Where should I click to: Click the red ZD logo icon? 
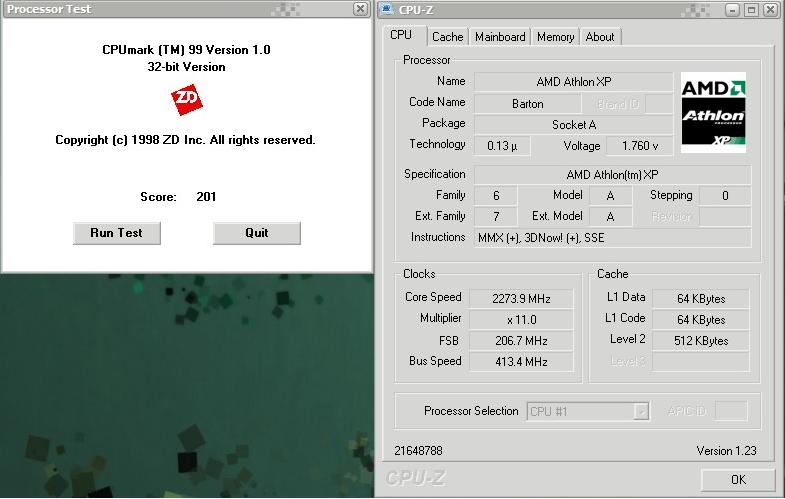tap(187, 100)
